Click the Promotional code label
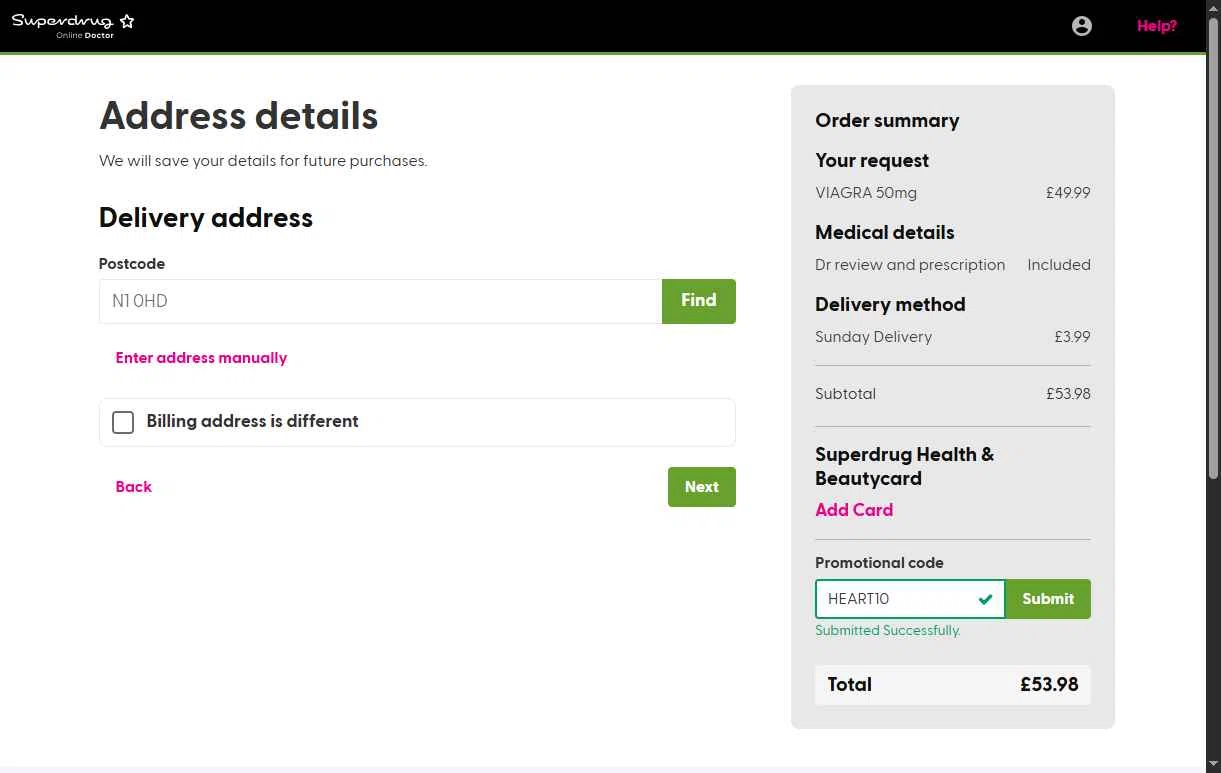The height and width of the screenshot is (773, 1221). [x=879, y=563]
